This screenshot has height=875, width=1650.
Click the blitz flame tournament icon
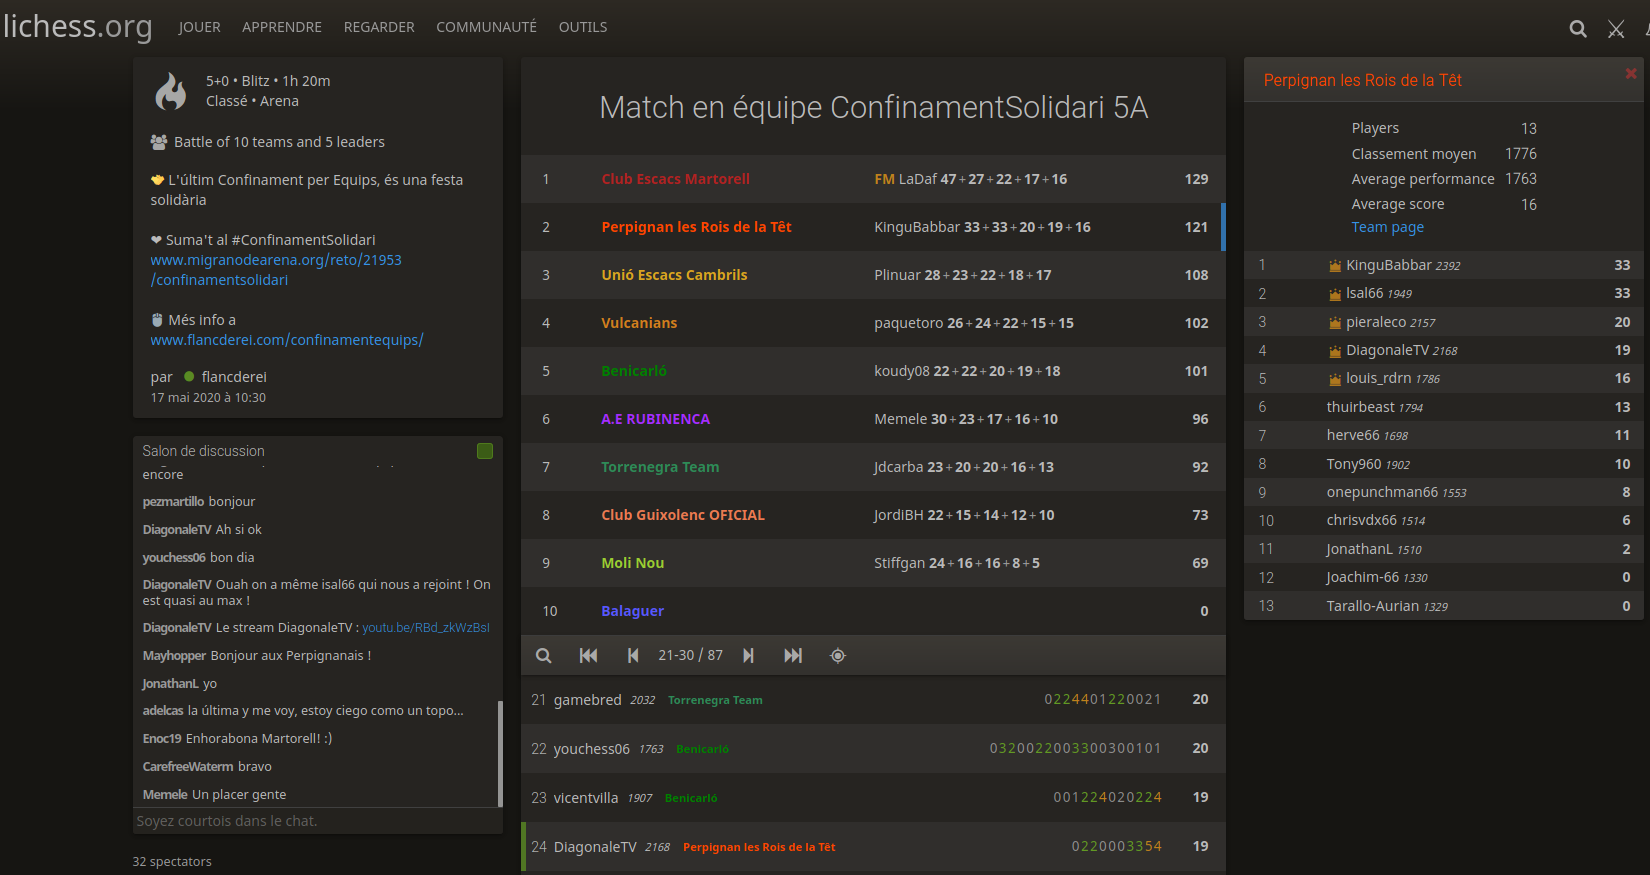(171, 91)
